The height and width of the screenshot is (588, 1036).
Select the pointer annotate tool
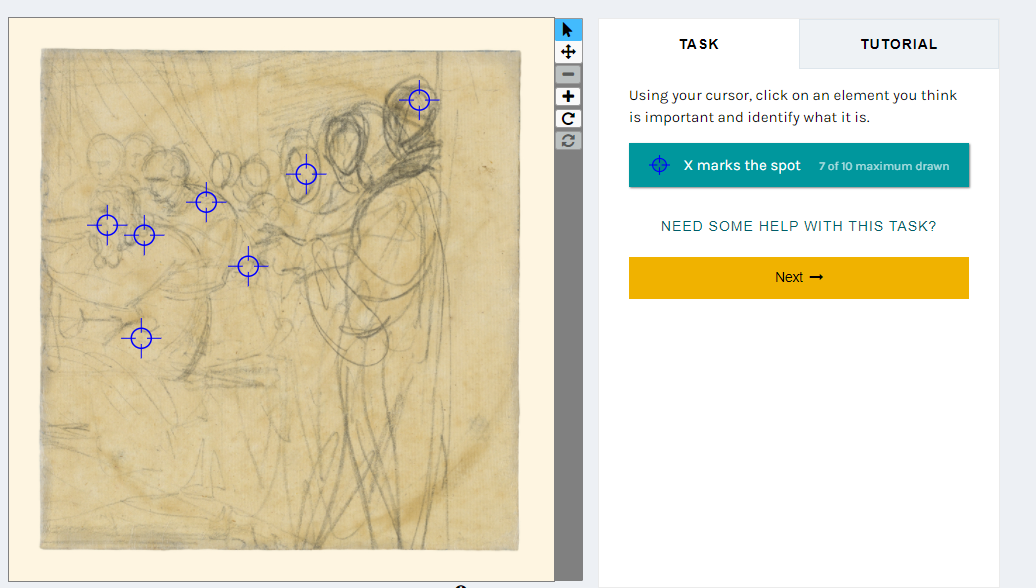(568, 30)
